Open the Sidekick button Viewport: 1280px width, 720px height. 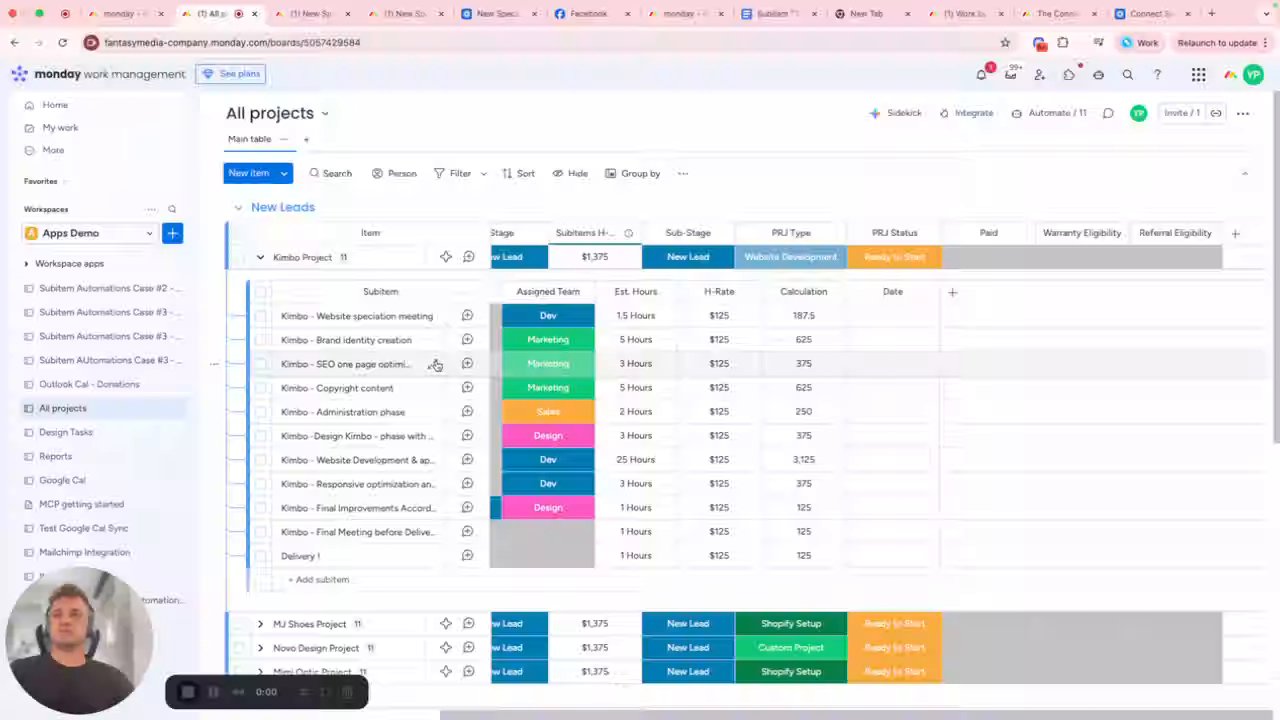(896, 113)
